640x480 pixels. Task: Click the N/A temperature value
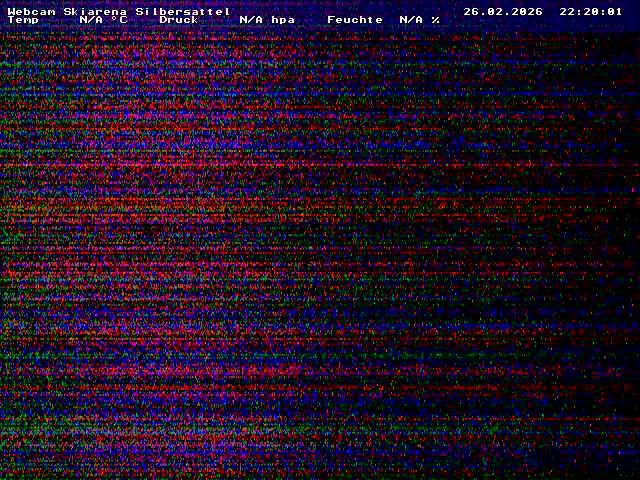pyautogui.click(x=91, y=20)
